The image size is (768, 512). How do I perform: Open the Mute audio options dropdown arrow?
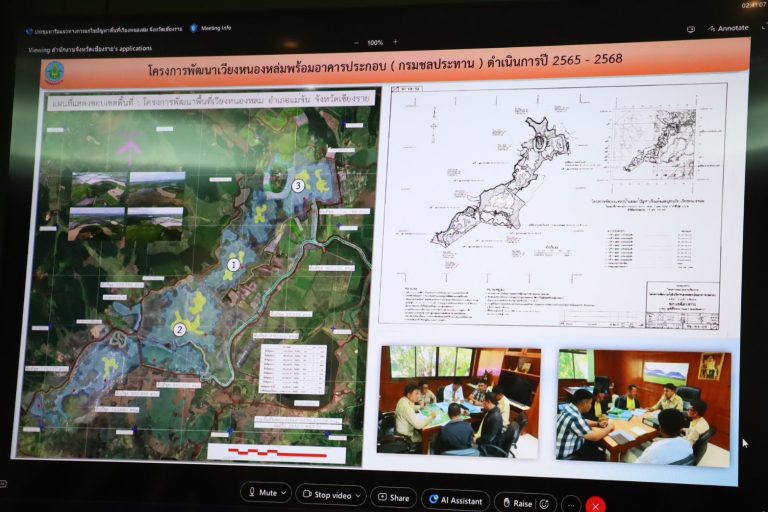(284, 493)
